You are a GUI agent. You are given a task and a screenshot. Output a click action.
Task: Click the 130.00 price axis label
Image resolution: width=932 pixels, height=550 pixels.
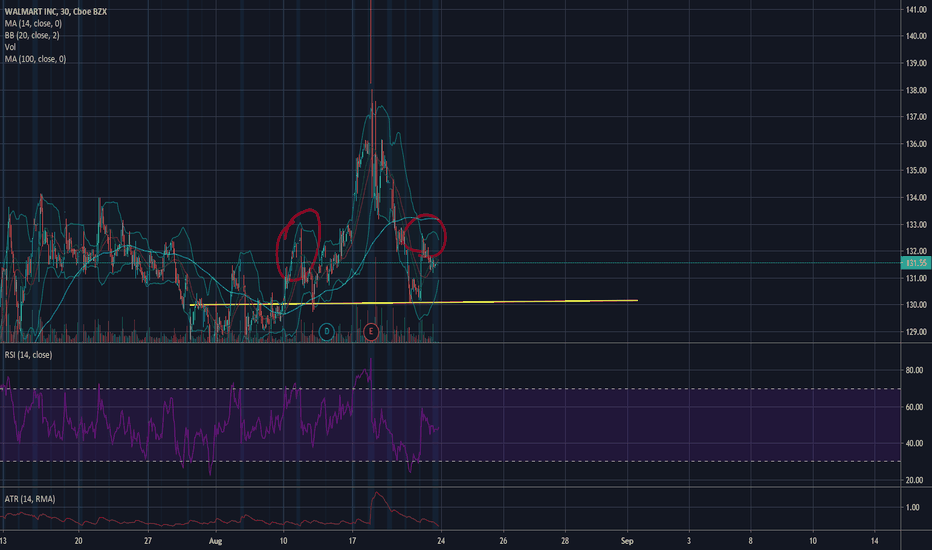pos(916,305)
